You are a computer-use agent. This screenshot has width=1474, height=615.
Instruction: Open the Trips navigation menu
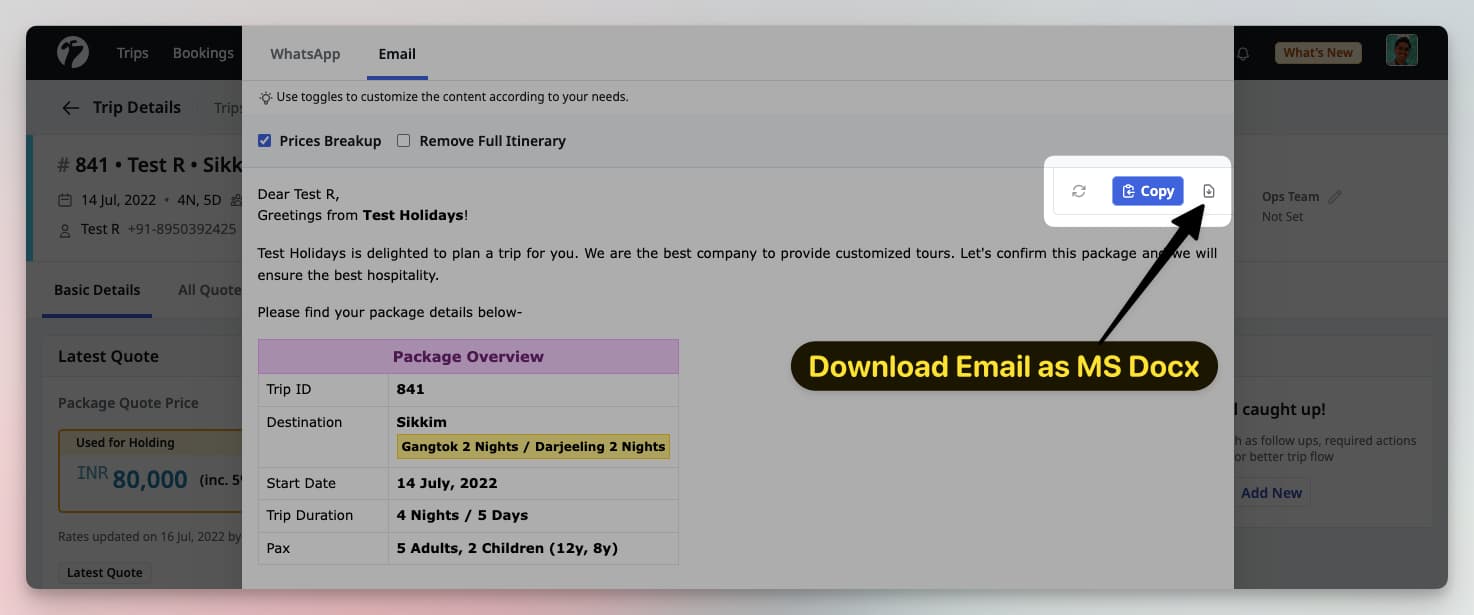click(132, 52)
